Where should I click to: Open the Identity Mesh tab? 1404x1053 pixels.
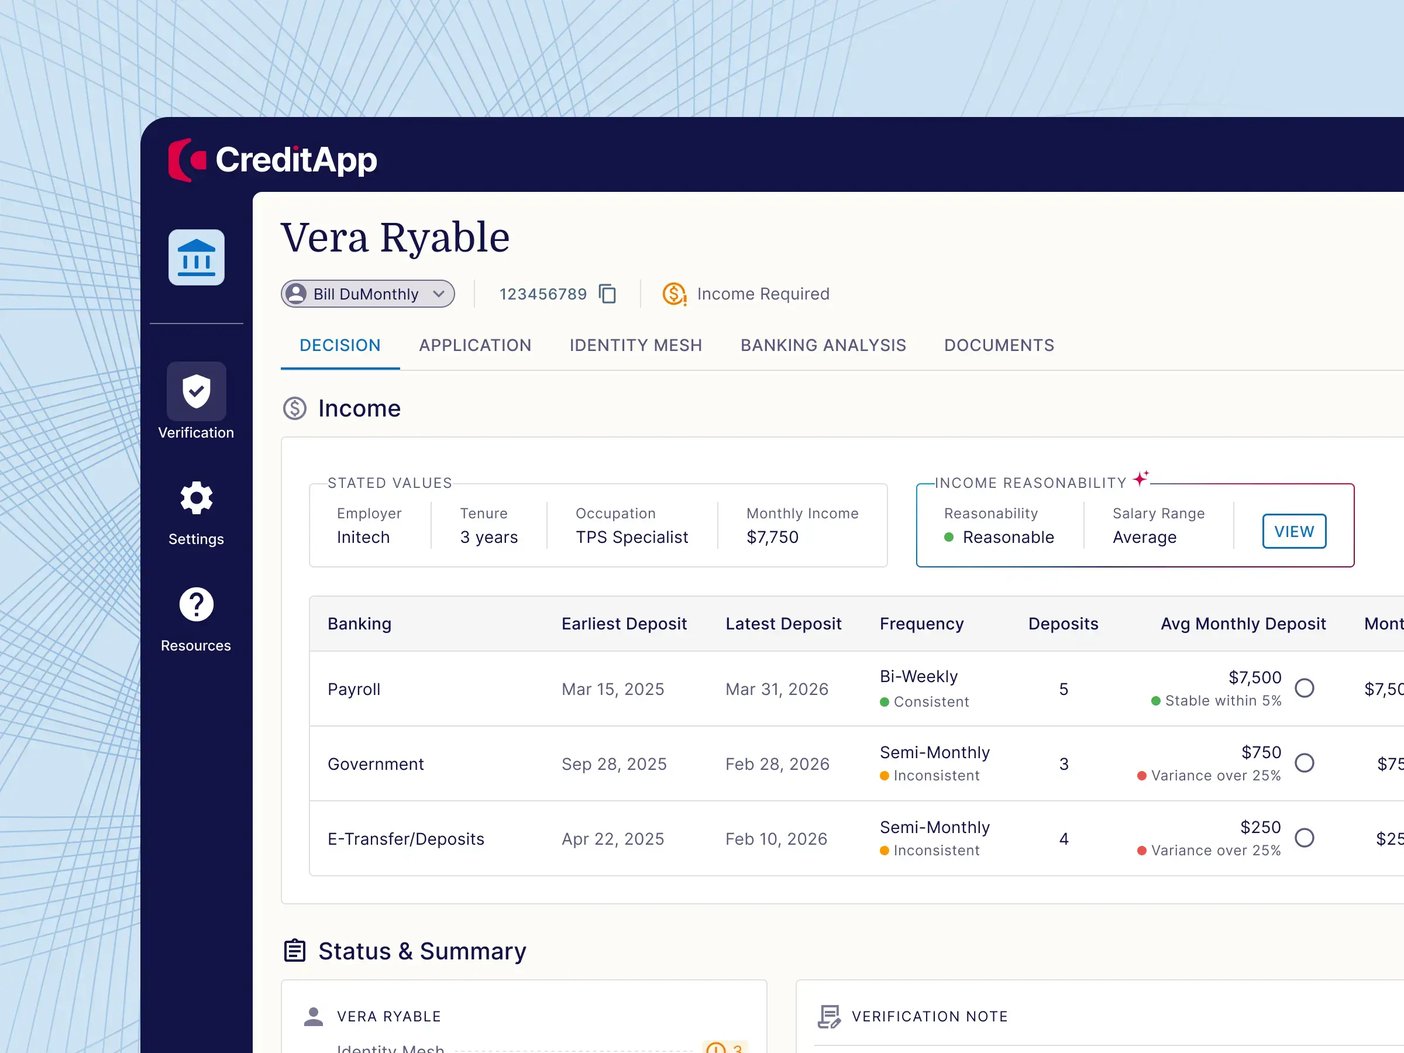click(x=636, y=345)
